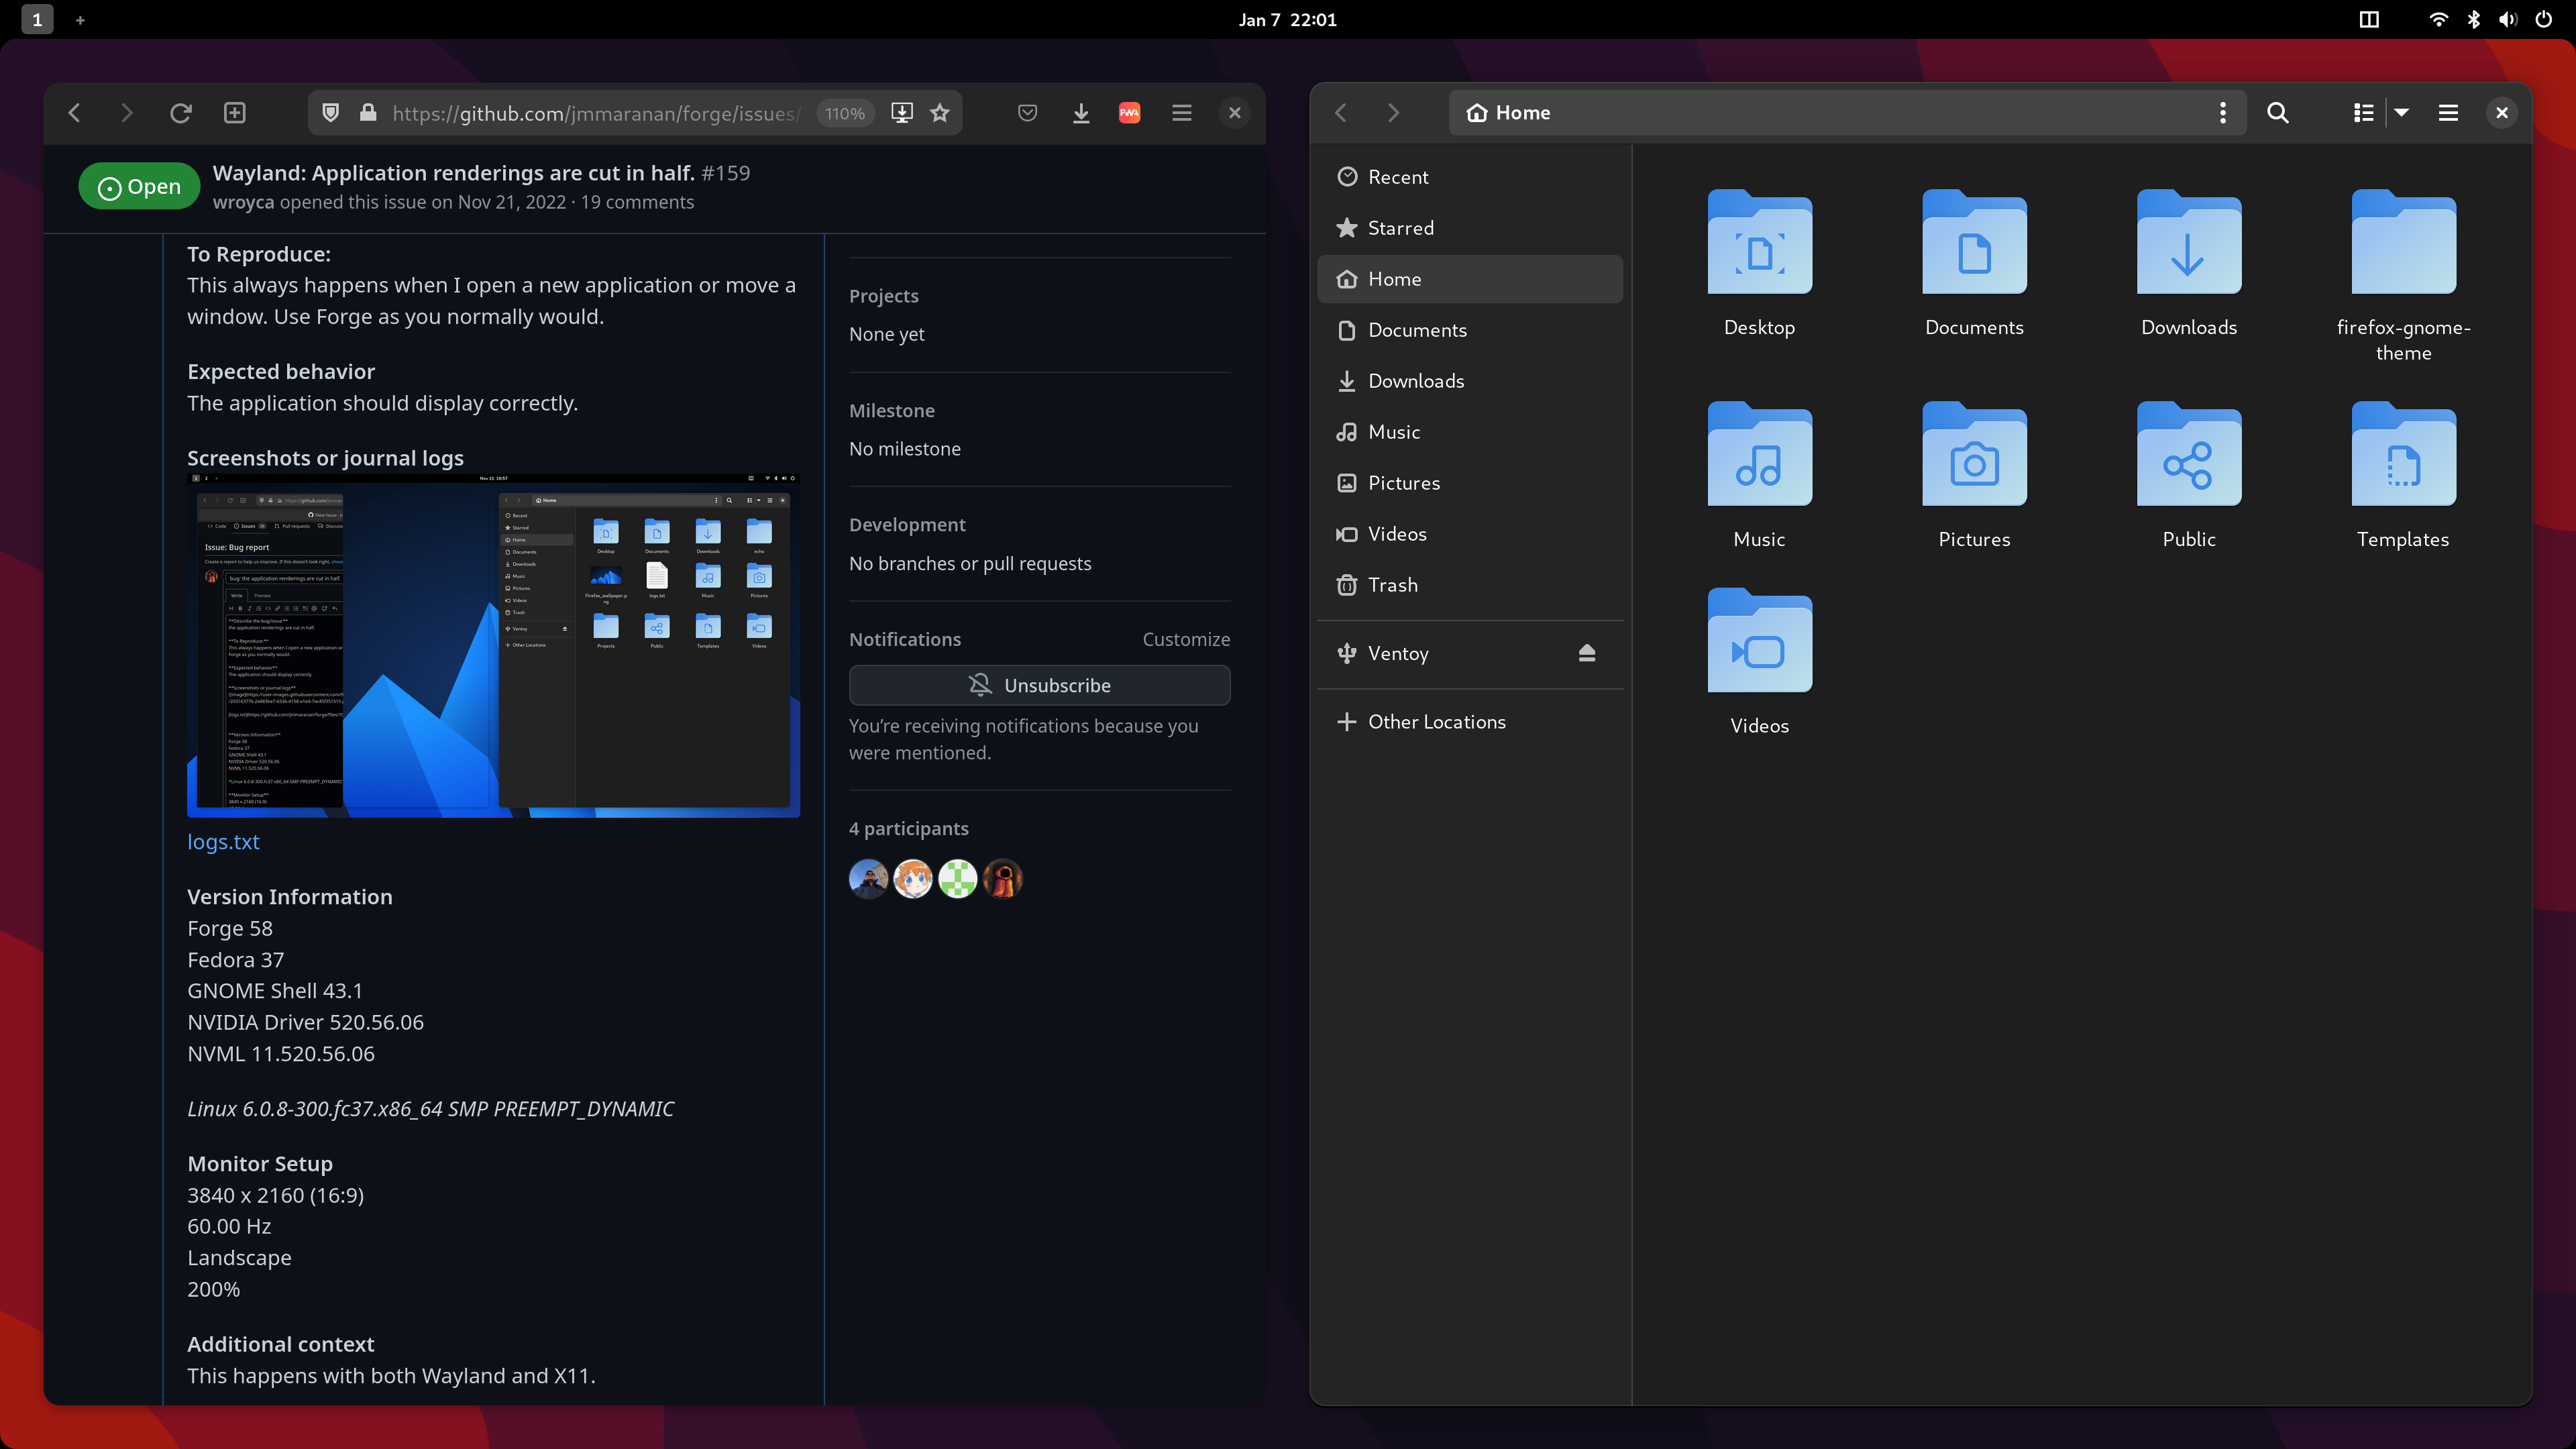Viewport: 2576px width, 1449px height.
Task: Bookmark this page with the star icon
Action: pyautogui.click(x=939, y=113)
